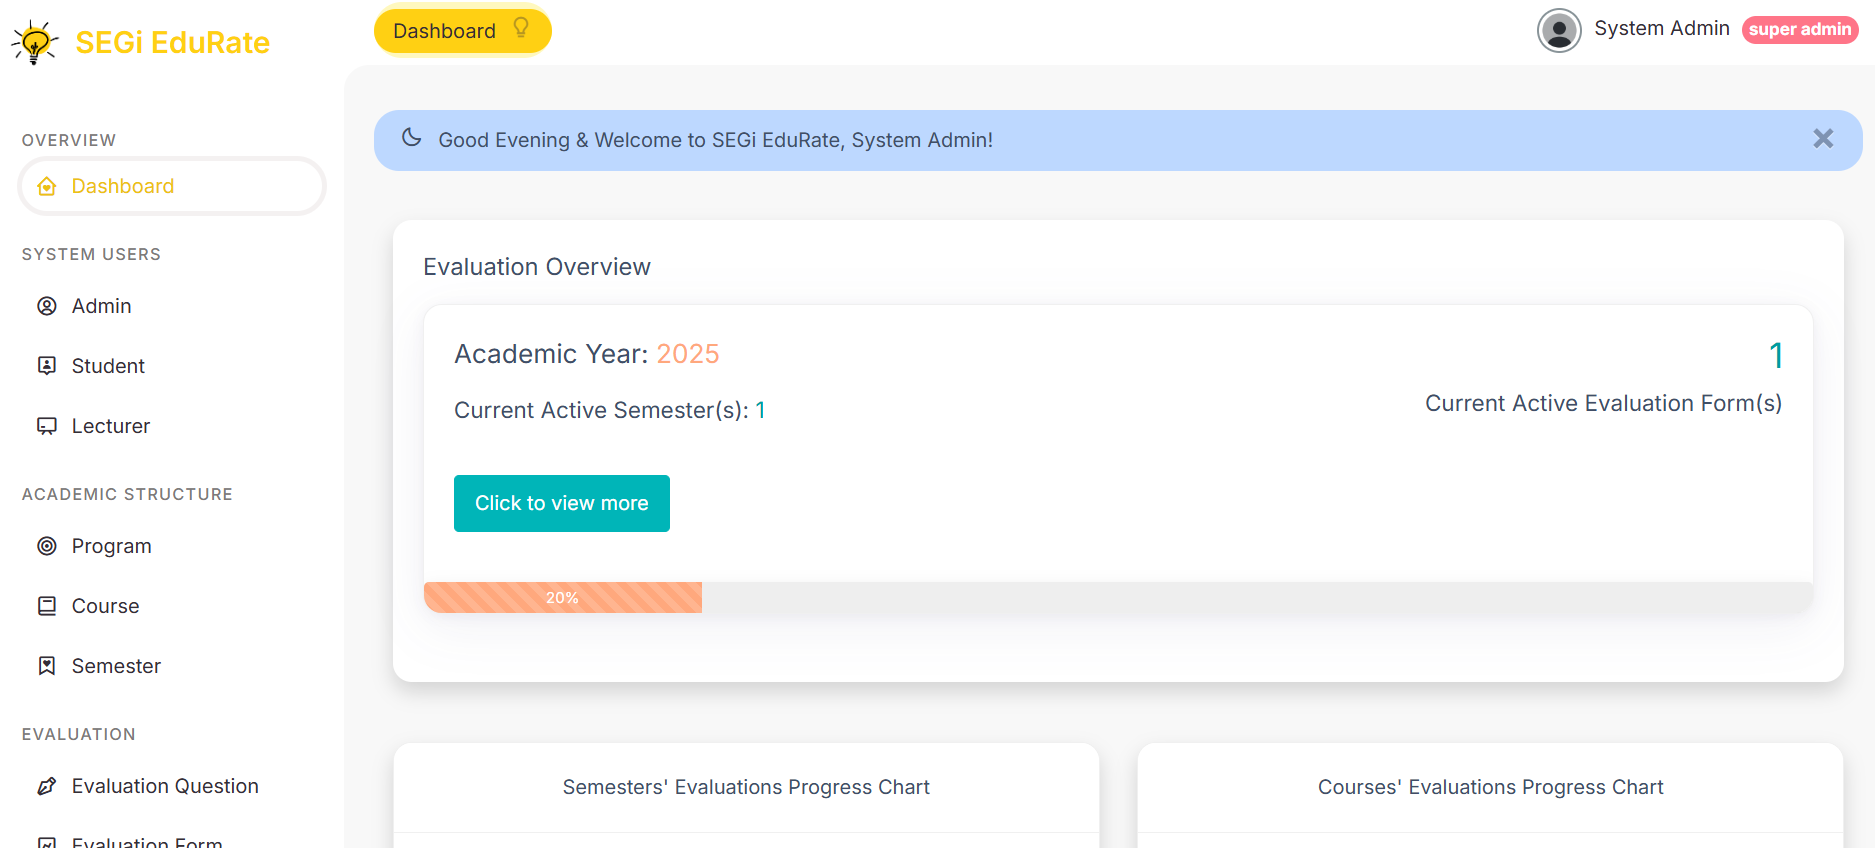1875x848 pixels.
Task: Click the Semesters' Evaluations Progress Chart title
Action: pyautogui.click(x=746, y=787)
